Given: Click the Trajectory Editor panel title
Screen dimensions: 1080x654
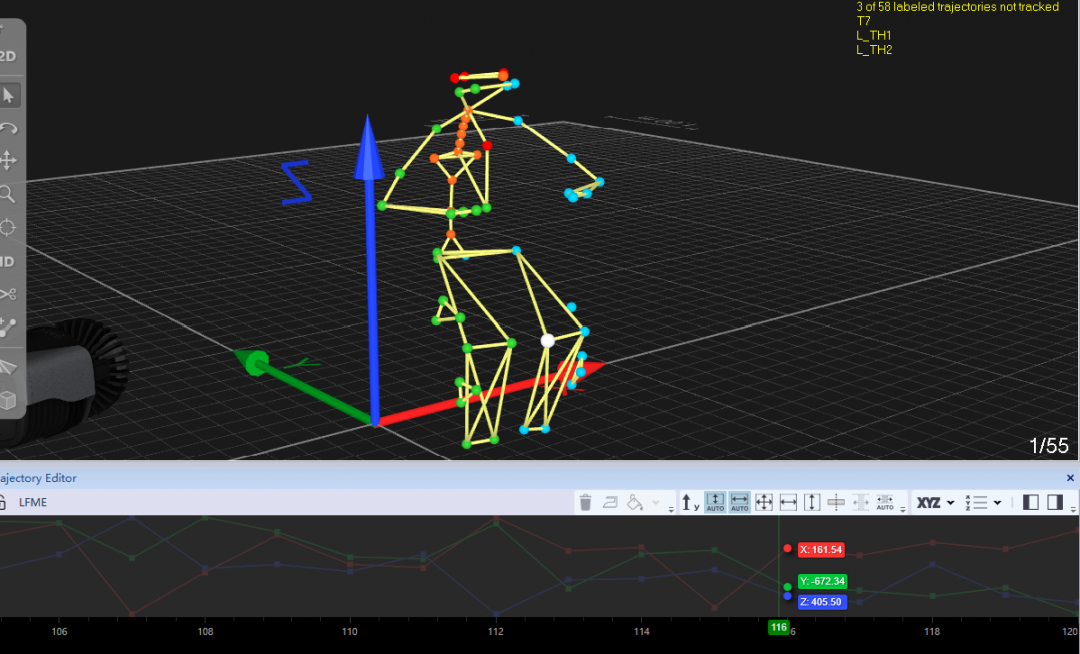Looking at the screenshot, I should [x=38, y=478].
